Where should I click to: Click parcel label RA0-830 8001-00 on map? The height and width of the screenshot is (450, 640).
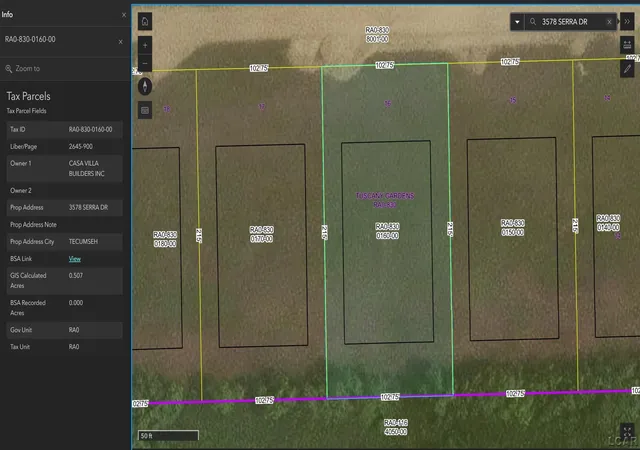377,35
